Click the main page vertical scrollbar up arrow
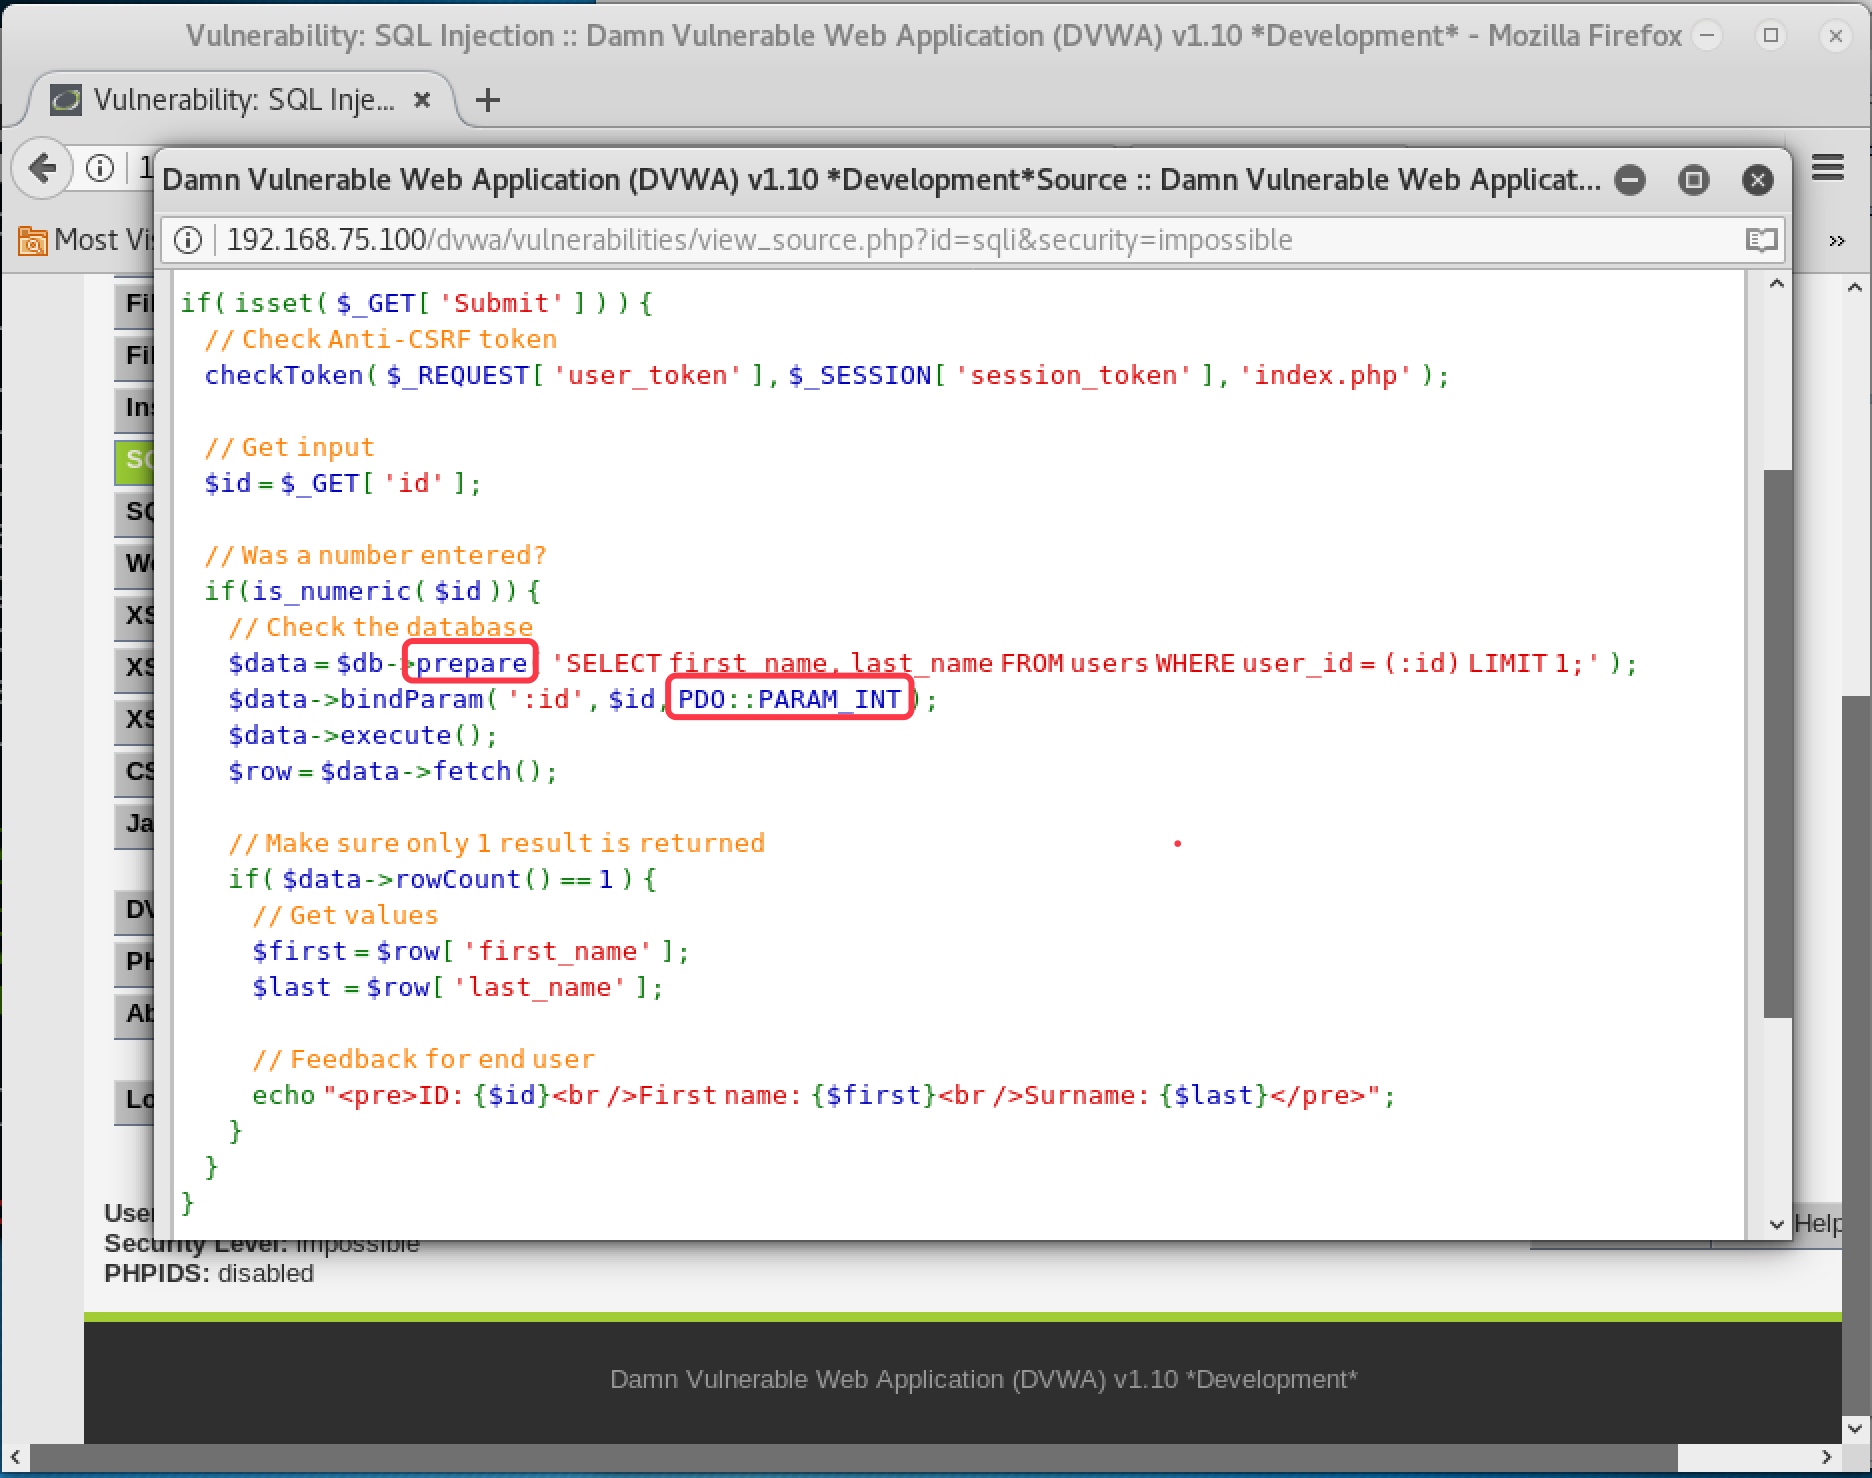The height and width of the screenshot is (1478, 1872). tap(1855, 287)
